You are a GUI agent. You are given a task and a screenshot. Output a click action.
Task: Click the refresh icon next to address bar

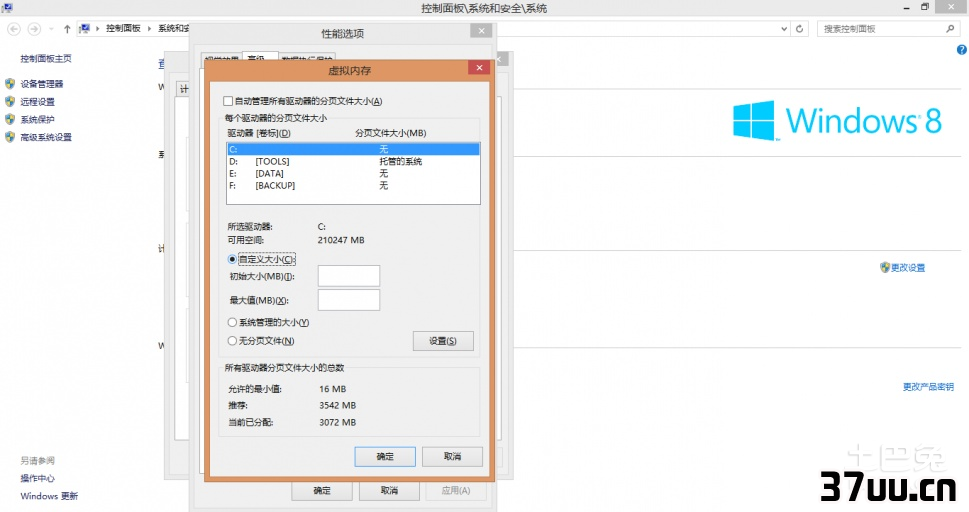tap(800, 28)
